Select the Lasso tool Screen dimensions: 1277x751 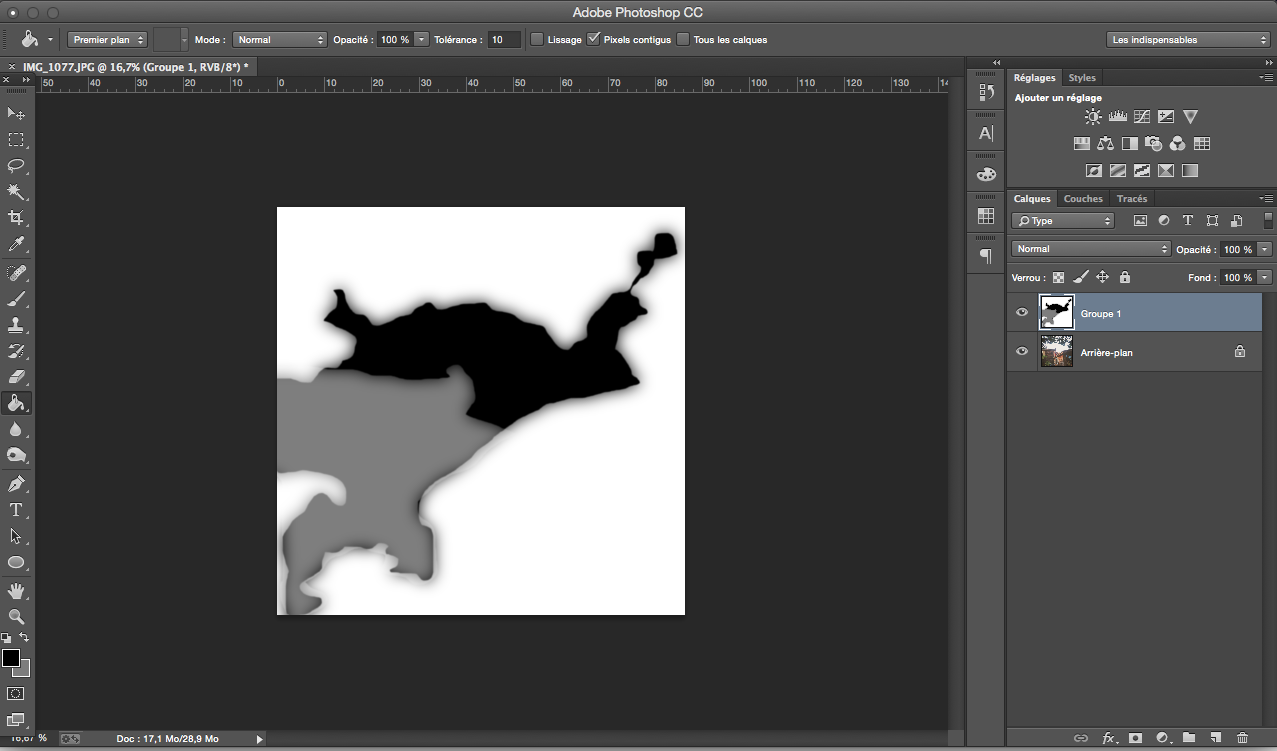point(16,166)
